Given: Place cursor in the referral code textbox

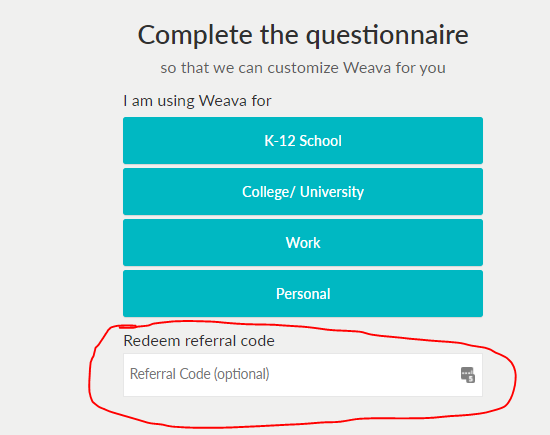Looking at the screenshot, I should (x=303, y=375).
